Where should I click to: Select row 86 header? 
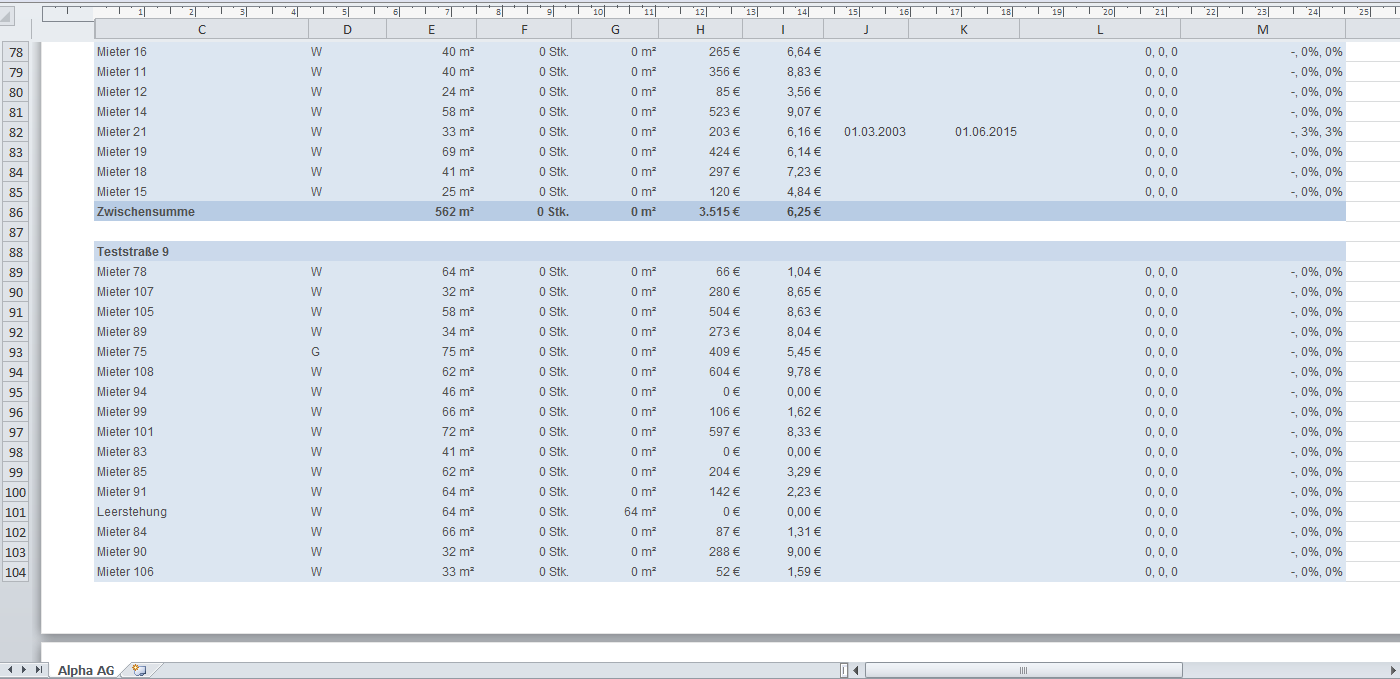tap(15, 212)
